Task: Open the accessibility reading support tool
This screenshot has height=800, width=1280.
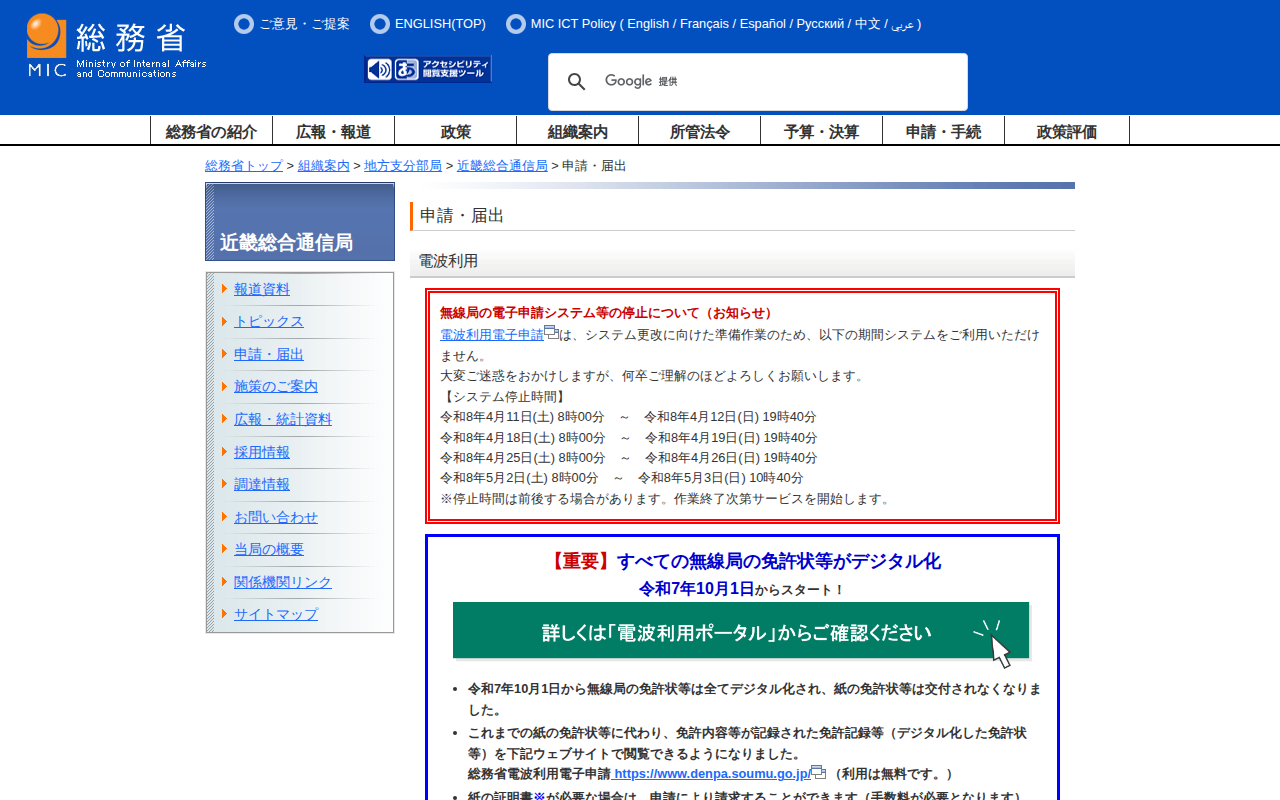Action: tap(428, 69)
